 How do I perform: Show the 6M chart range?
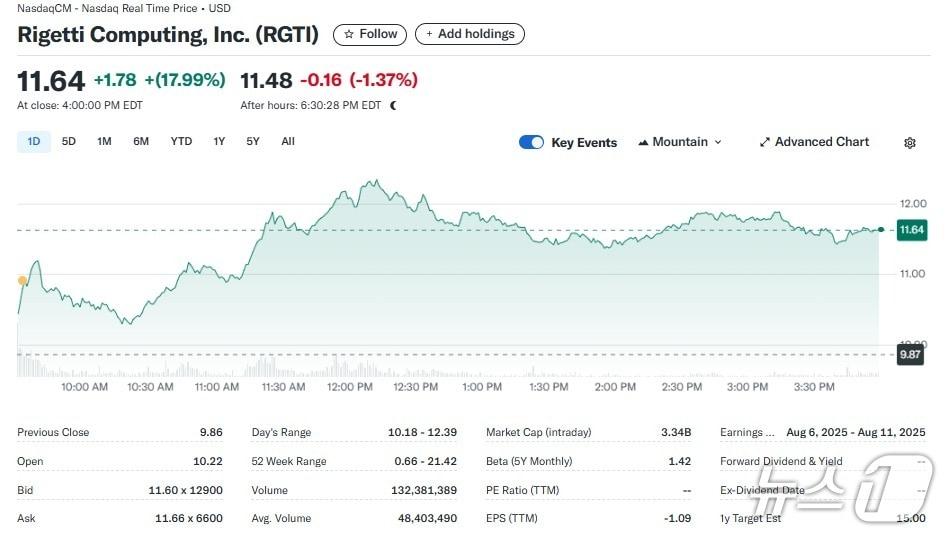click(141, 142)
